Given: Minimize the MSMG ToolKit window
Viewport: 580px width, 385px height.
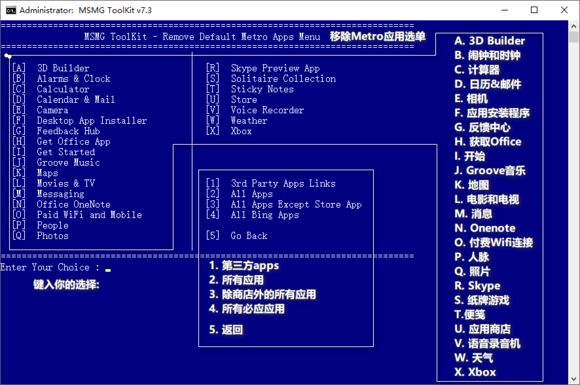Looking at the screenshot, I should (x=505, y=10).
